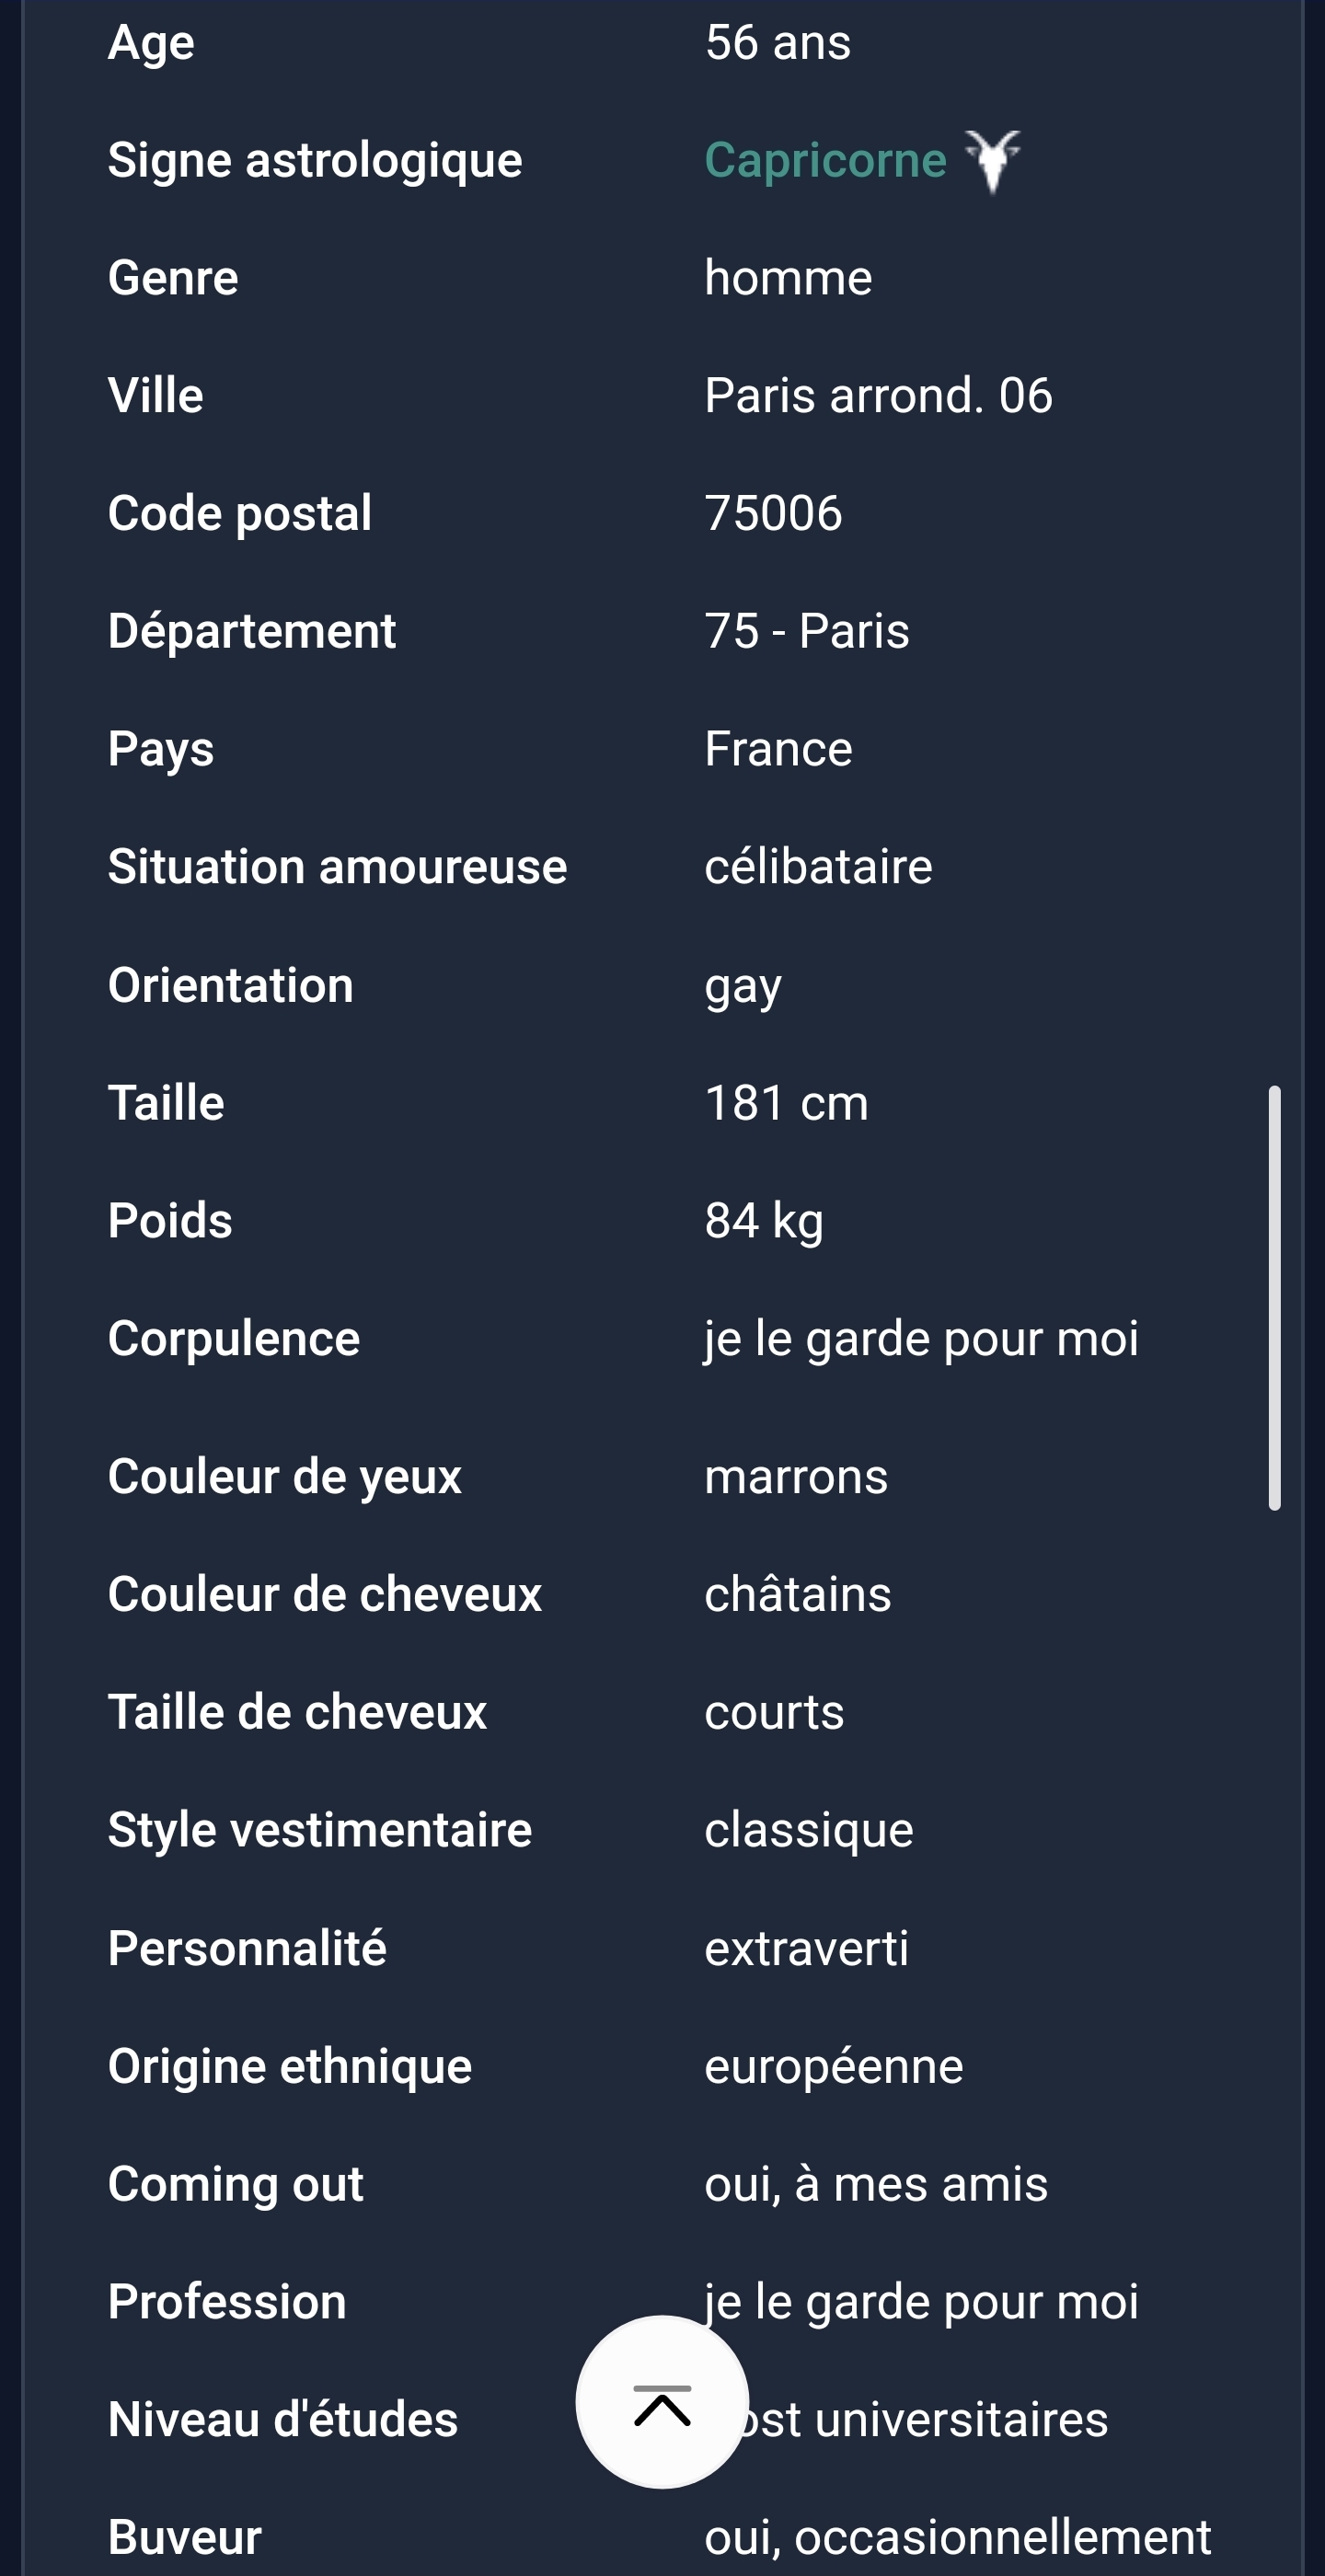Select the '84 kg' weight value
The height and width of the screenshot is (2576, 1325).
point(763,1220)
